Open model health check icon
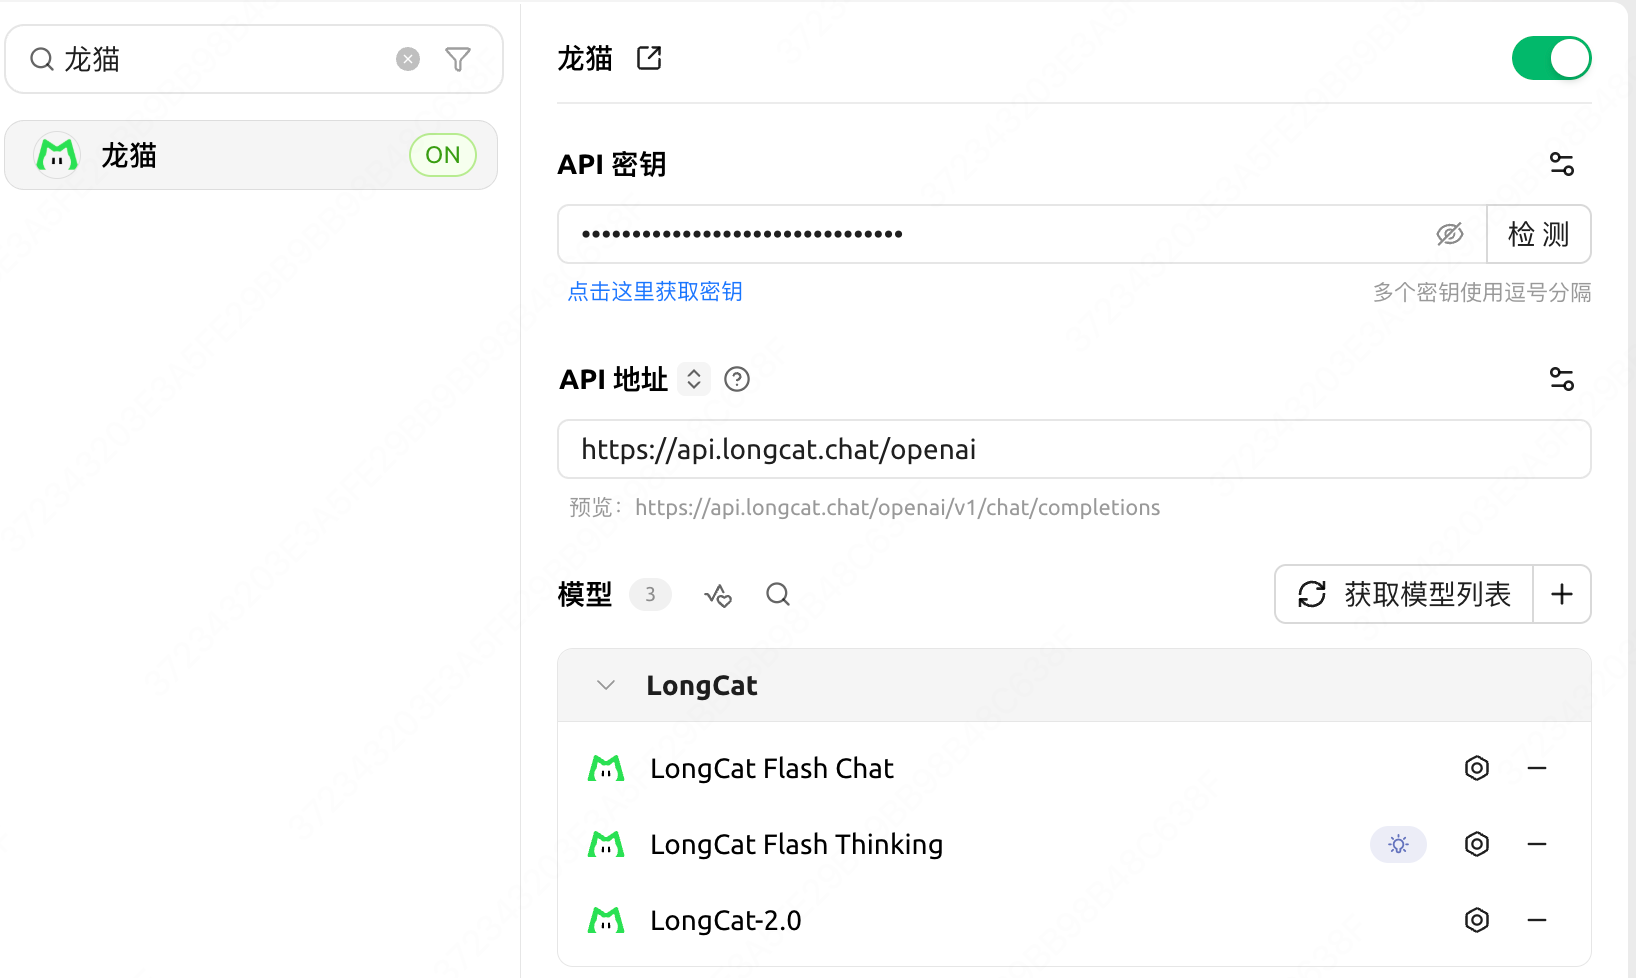Screen dimensions: 1636x978 718,595
